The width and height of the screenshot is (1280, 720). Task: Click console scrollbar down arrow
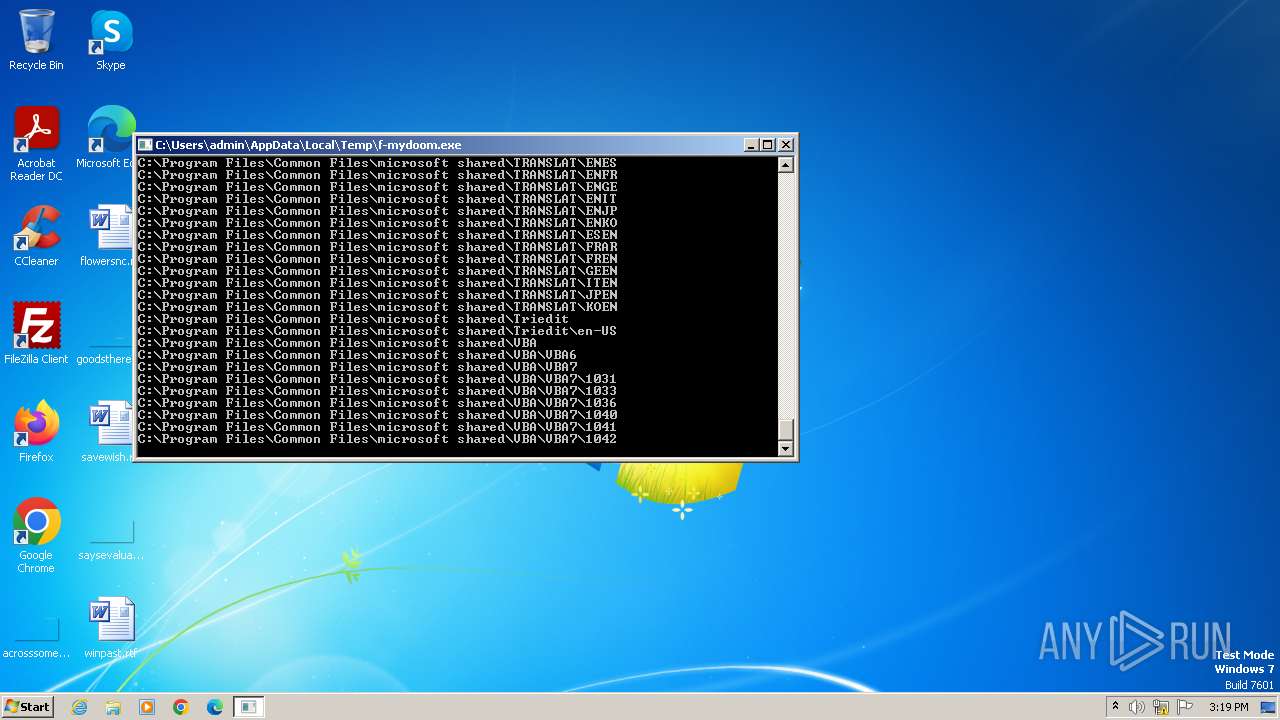pos(786,449)
